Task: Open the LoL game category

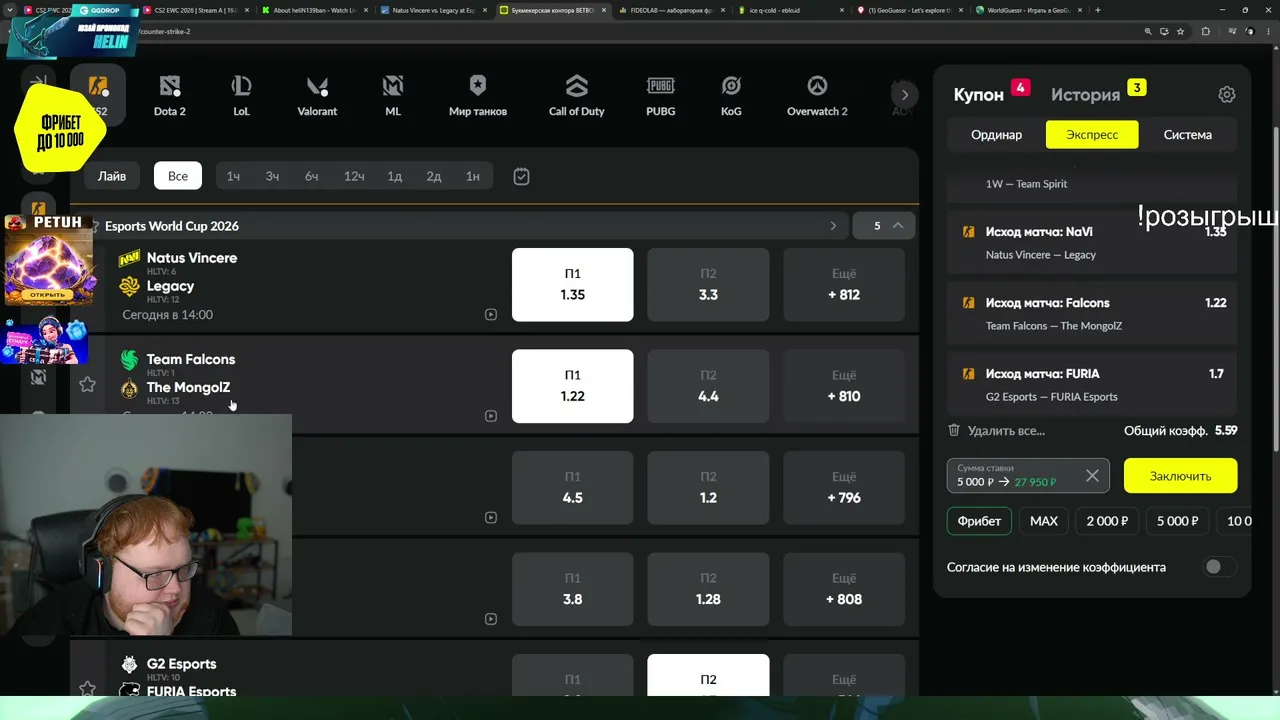Action: click(x=241, y=96)
